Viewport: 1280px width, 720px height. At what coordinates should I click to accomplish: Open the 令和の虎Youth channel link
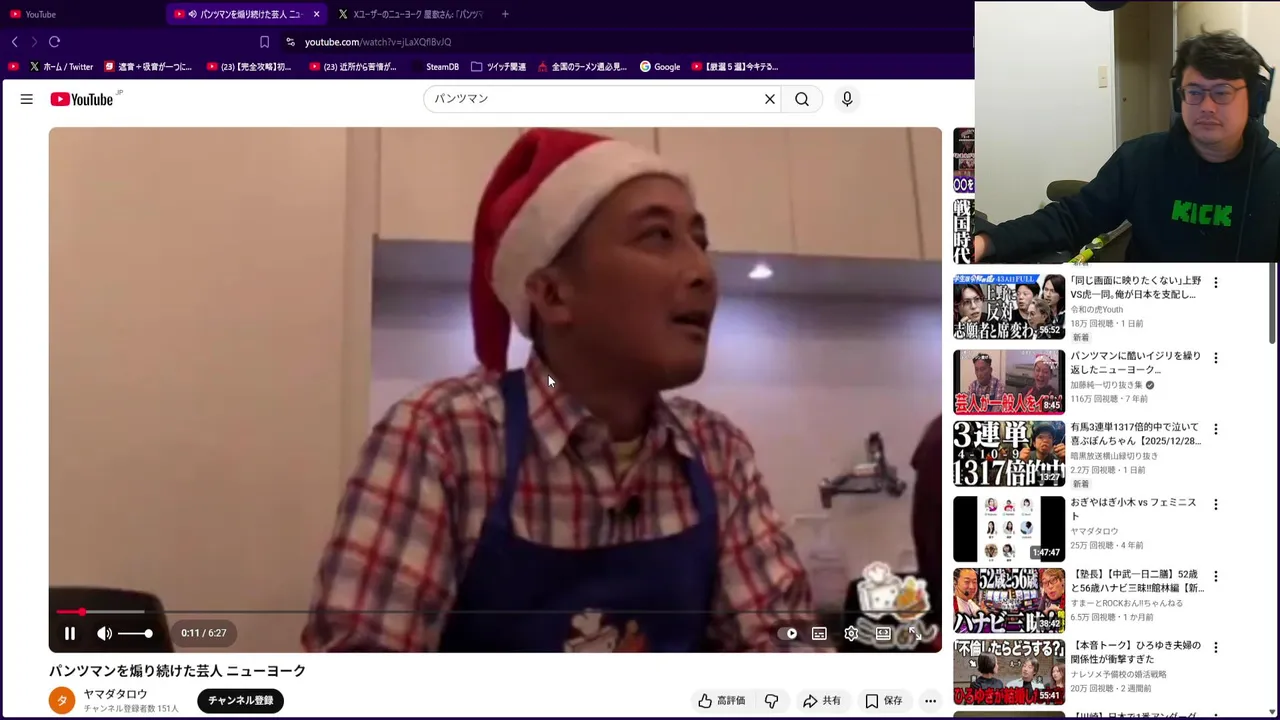click(x=1099, y=310)
